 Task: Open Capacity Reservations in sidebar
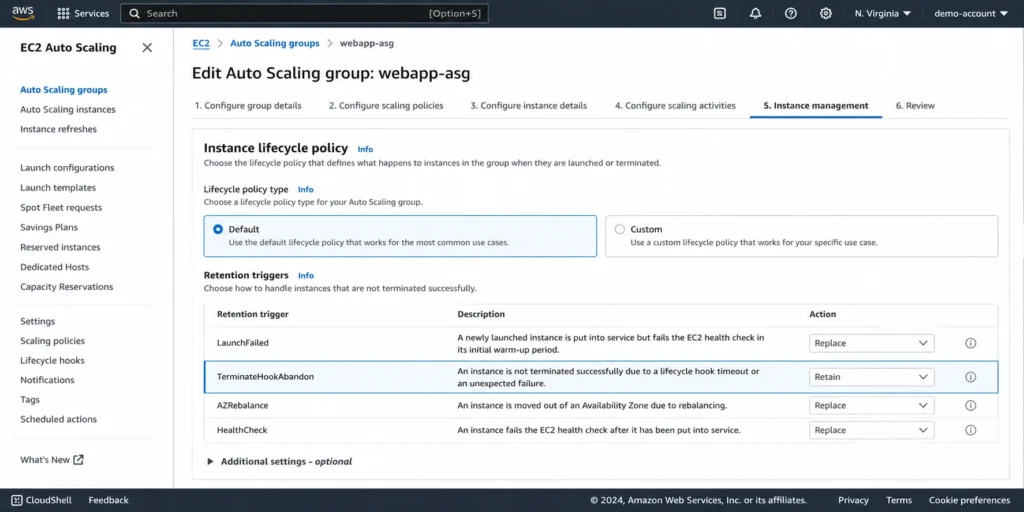67,287
